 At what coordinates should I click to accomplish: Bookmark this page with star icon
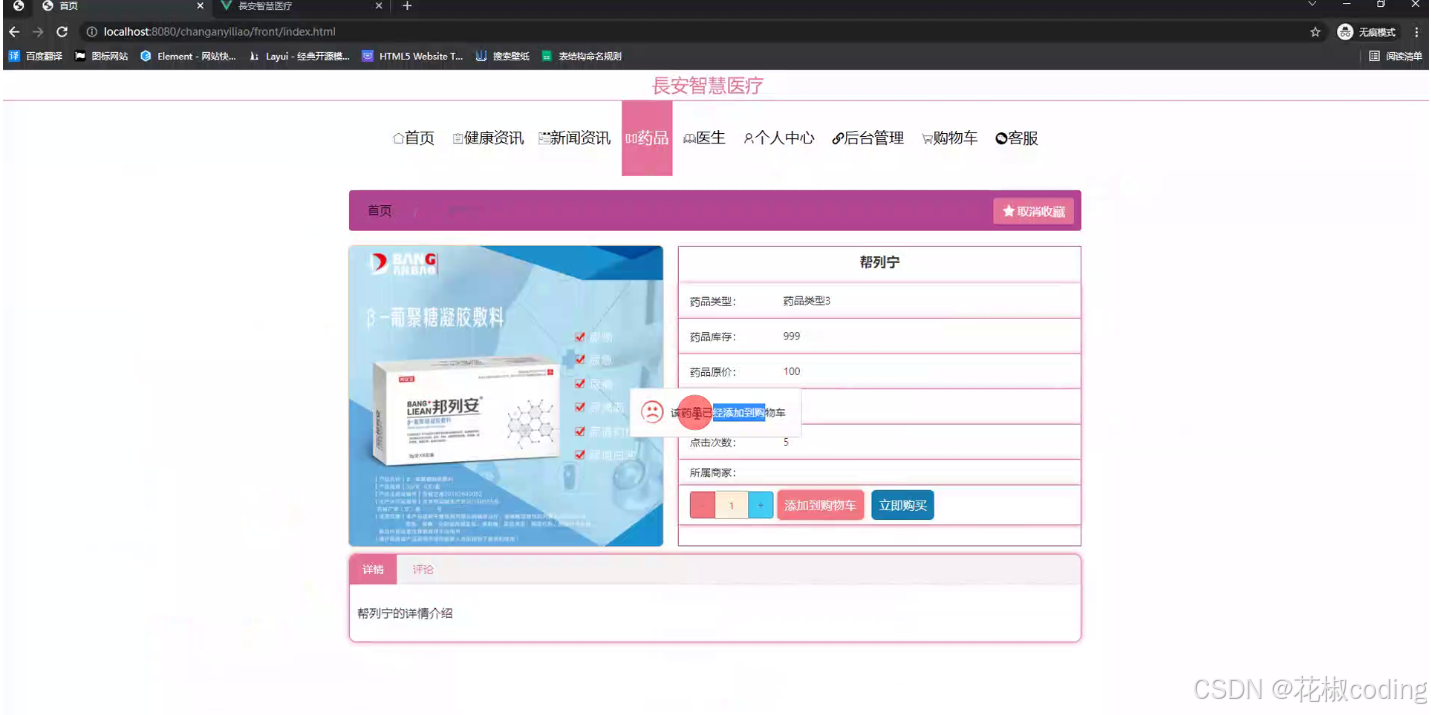coord(1315,32)
